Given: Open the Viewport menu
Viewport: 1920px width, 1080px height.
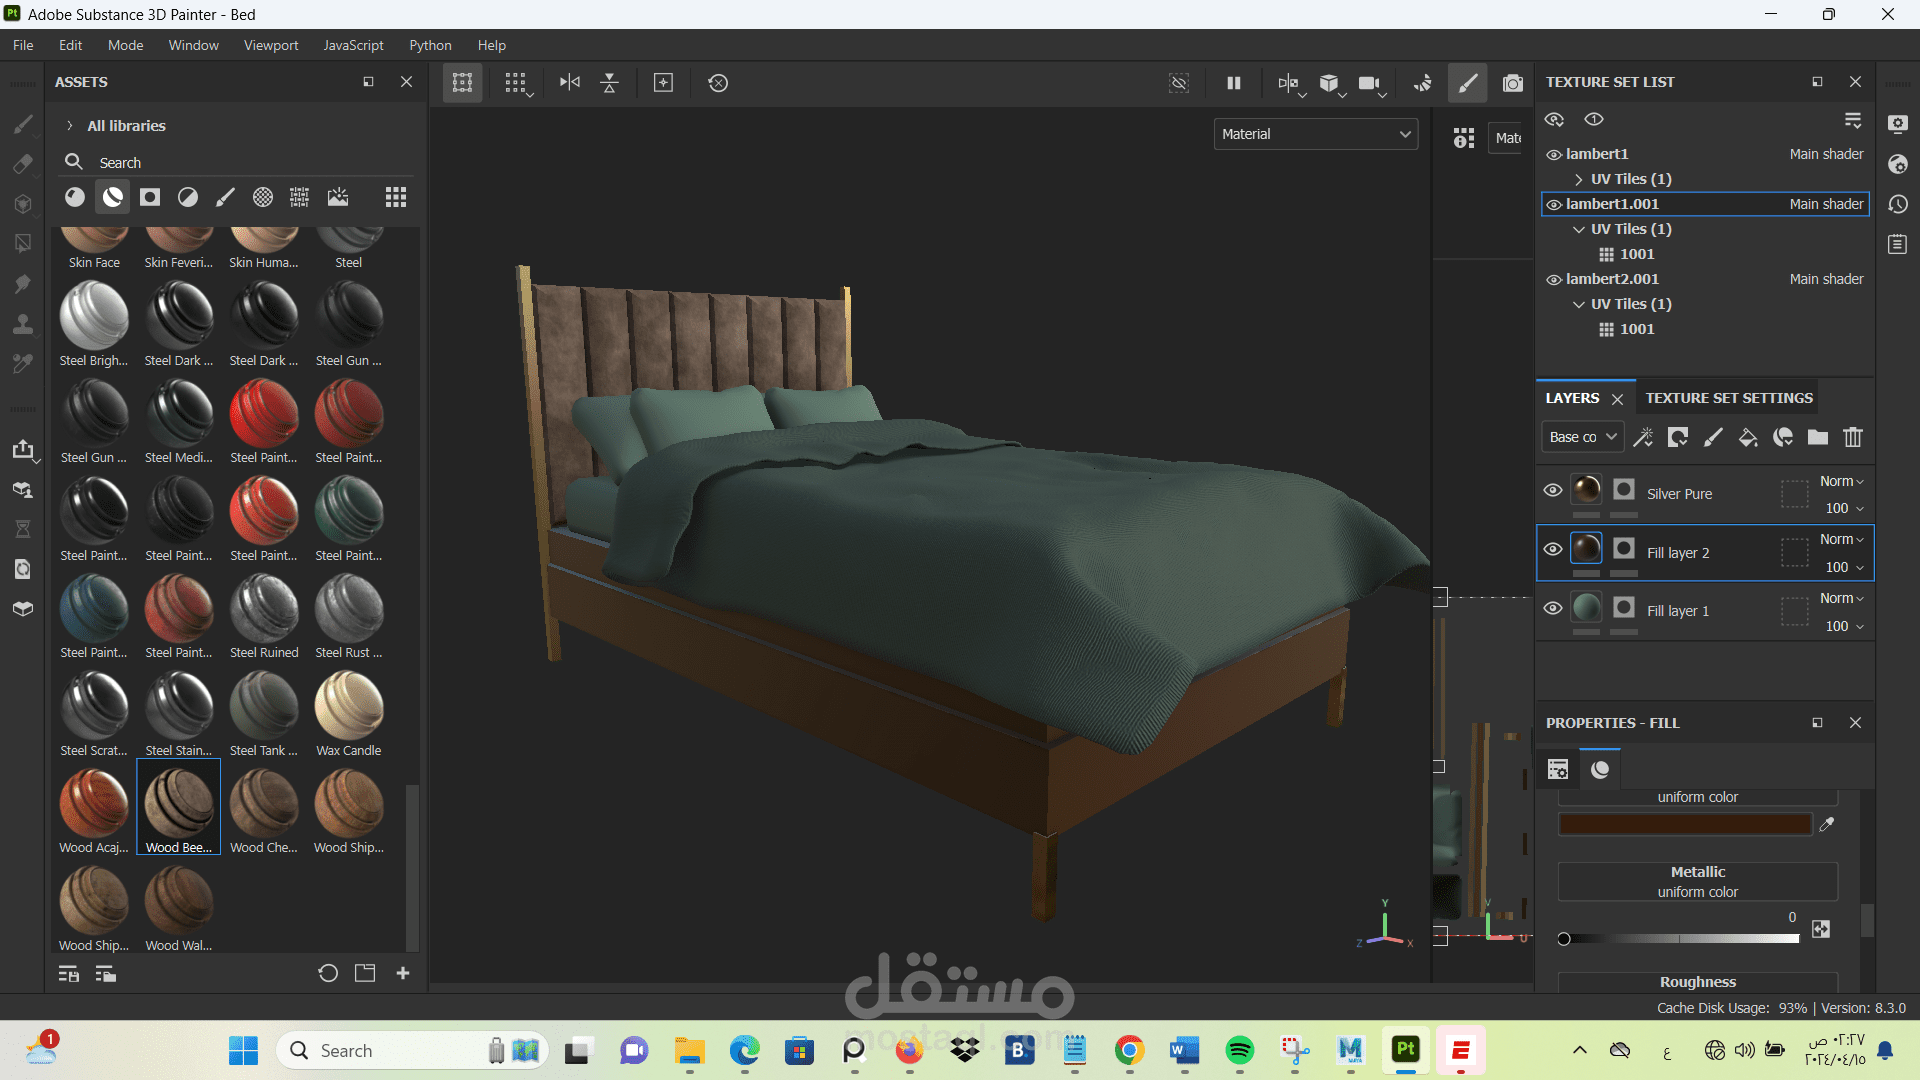Looking at the screenshot, I should click(x=270, y=45).
